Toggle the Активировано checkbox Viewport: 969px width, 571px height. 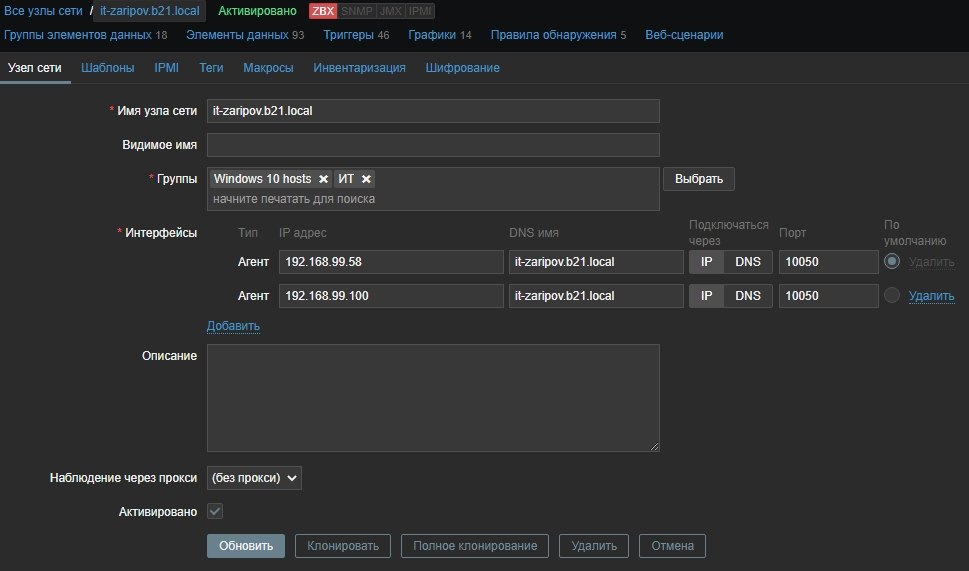pyautogui.click(x=215, y=512)
